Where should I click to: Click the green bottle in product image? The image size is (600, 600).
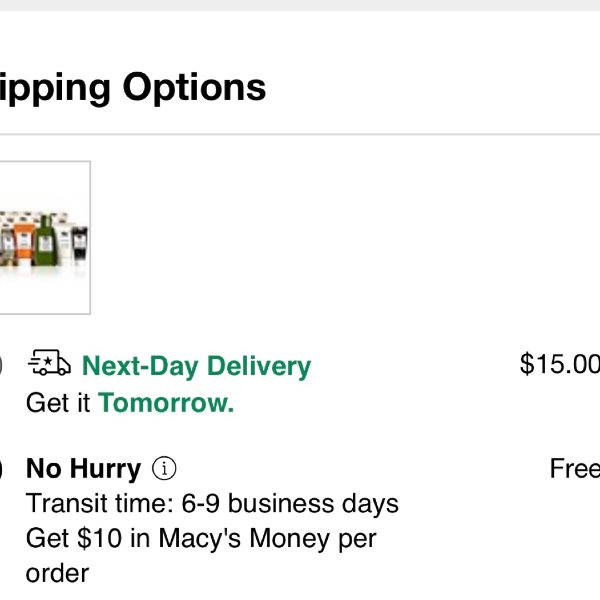click(x=46, y=240)
